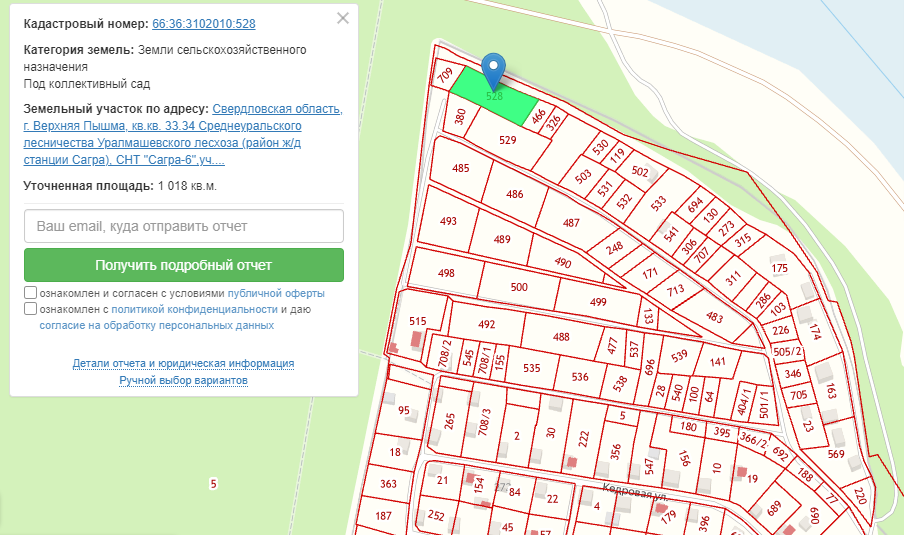904x535 pixels.
Task: Open Ручной выбор вариантов link
Action: tap(183, 380)
